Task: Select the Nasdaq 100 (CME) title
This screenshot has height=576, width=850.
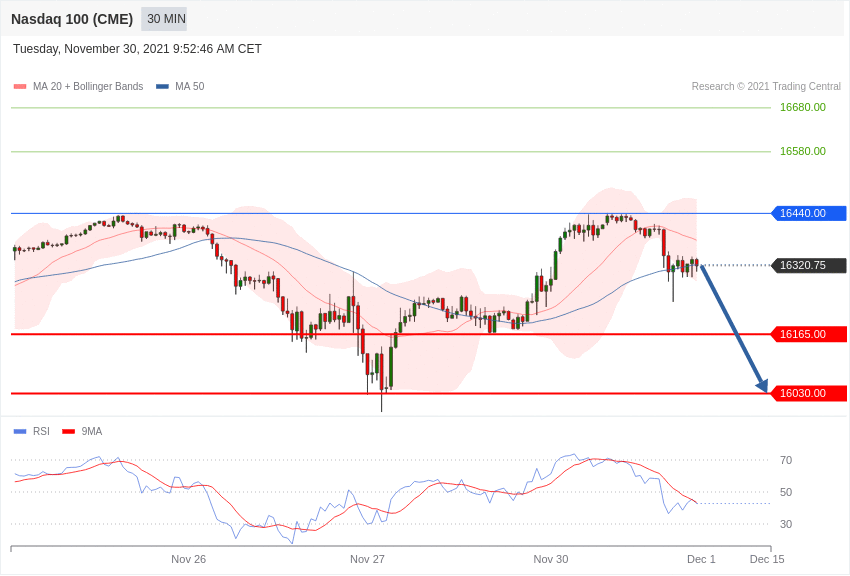Action: [72, 19]
